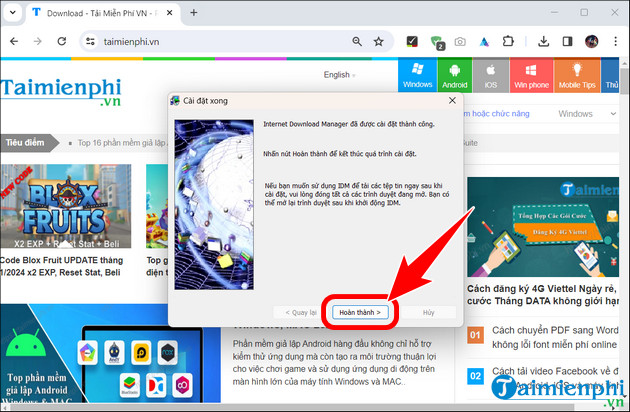Toggle the browser side panel icon

567,41
